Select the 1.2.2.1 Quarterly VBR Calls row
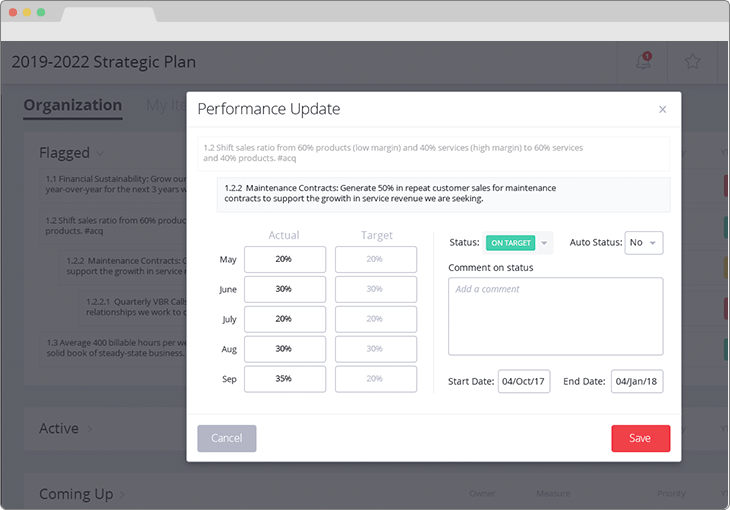This screenshot has width=730, height=510. (135, 307)
